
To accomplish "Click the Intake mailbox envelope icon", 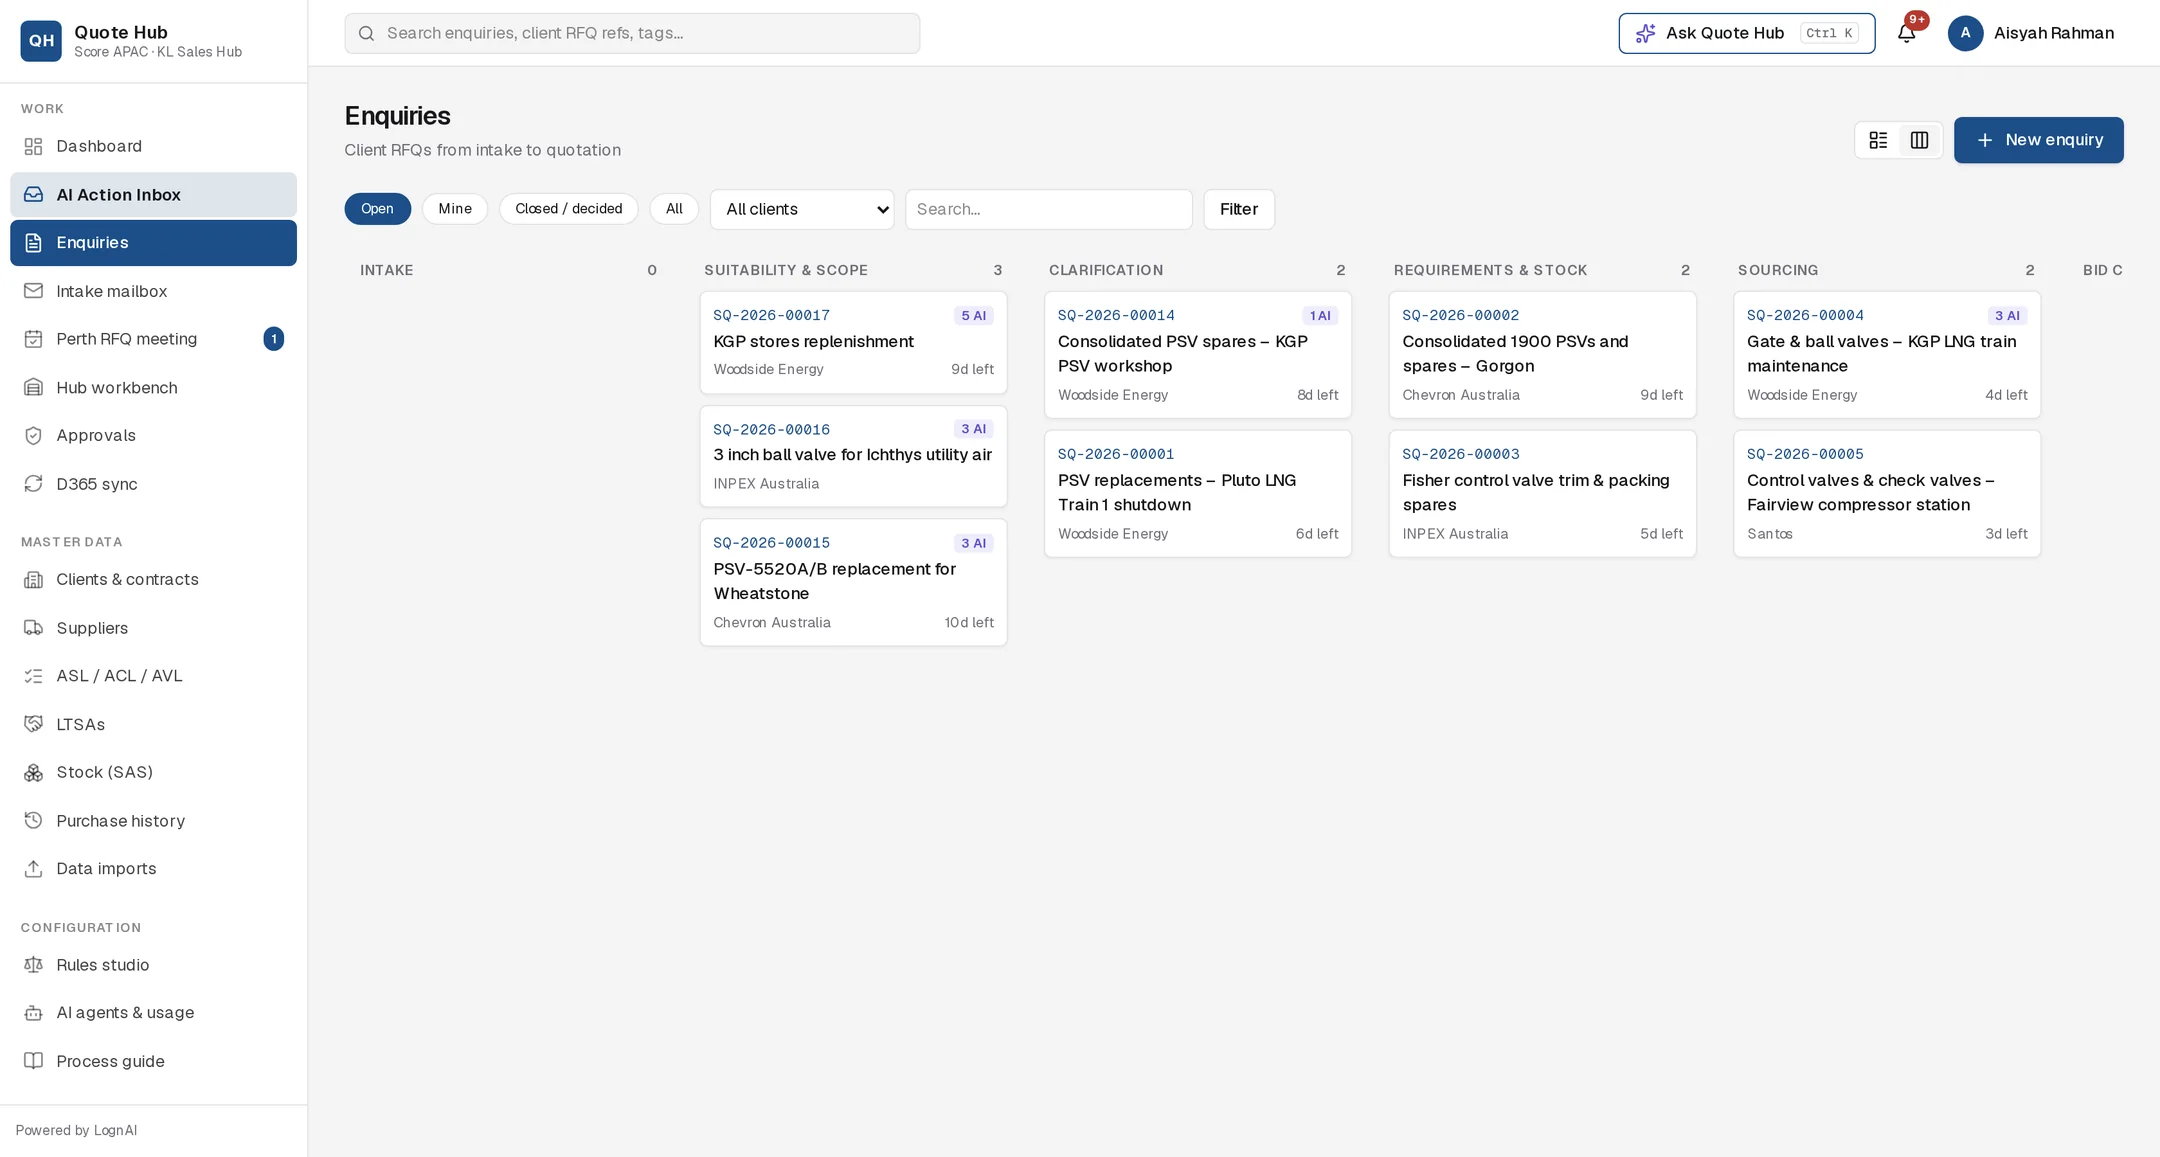I will (33, 291).
